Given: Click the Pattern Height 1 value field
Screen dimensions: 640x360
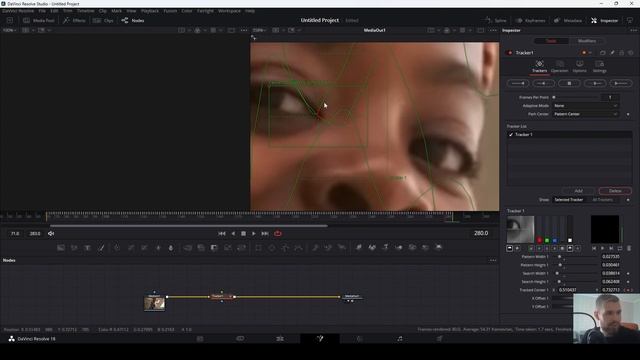Looking at the screenshot, I should pos(611,265).
